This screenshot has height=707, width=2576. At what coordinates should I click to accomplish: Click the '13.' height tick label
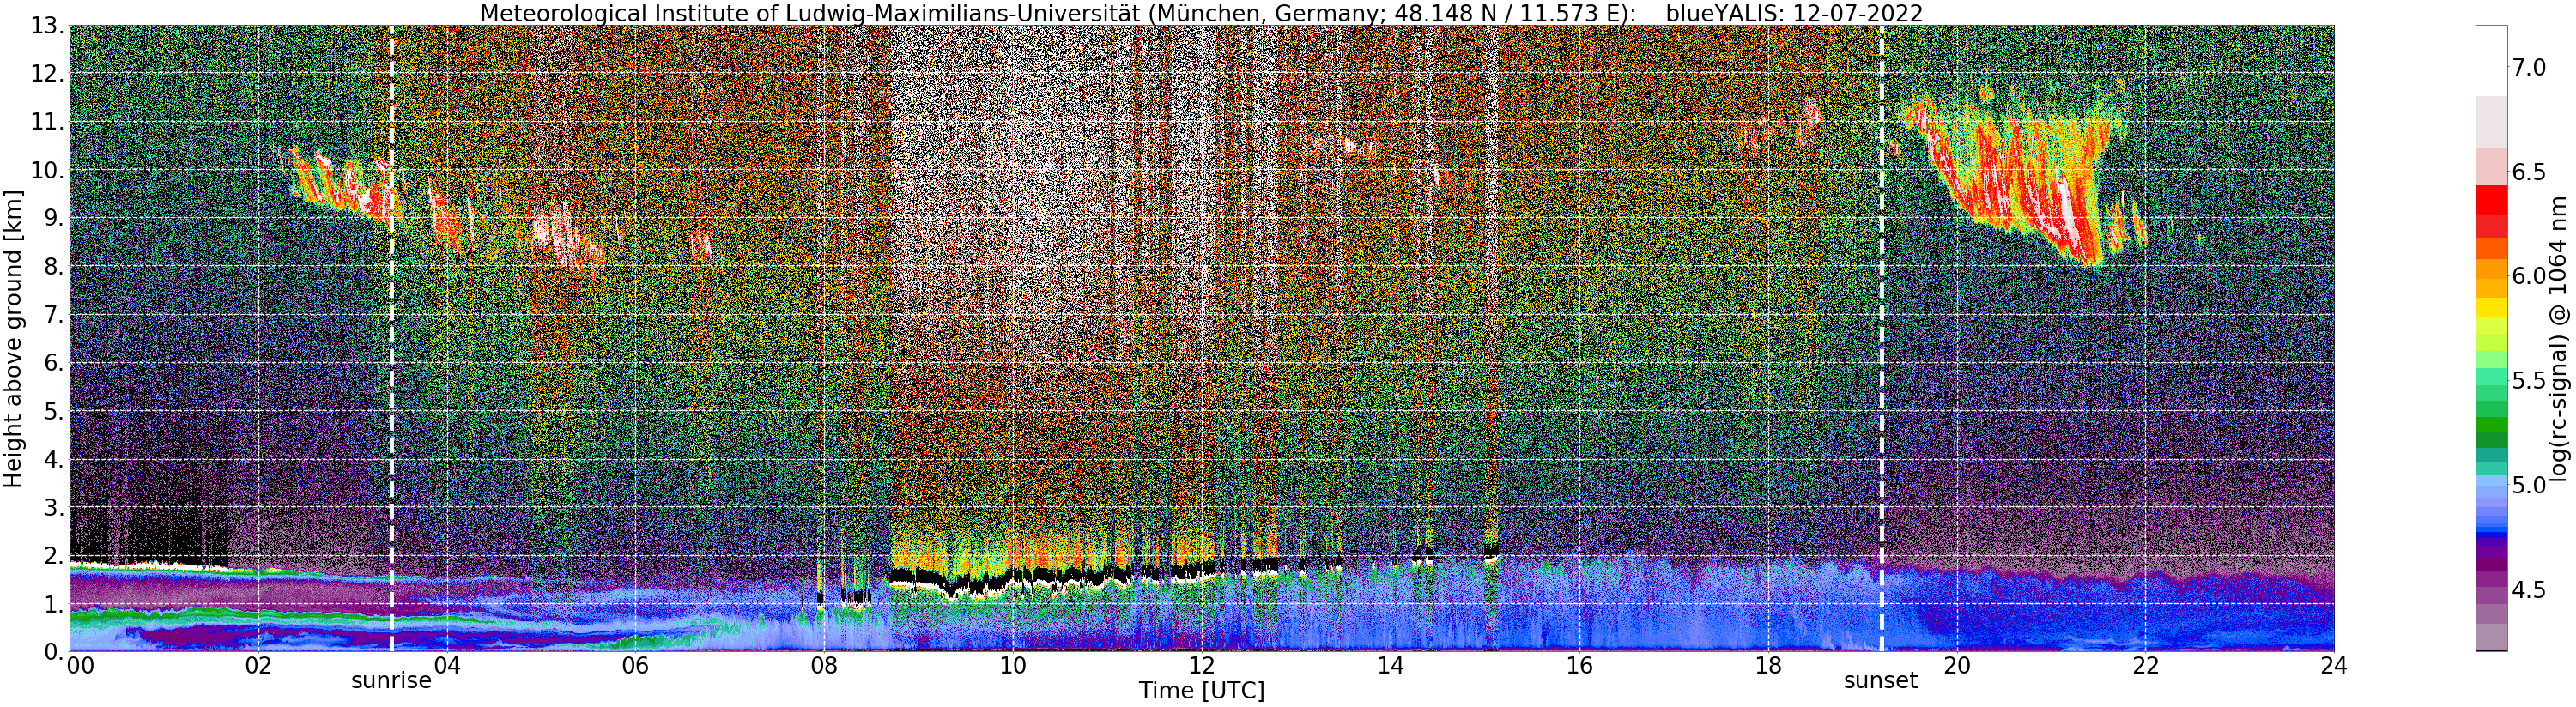point(48,25)
